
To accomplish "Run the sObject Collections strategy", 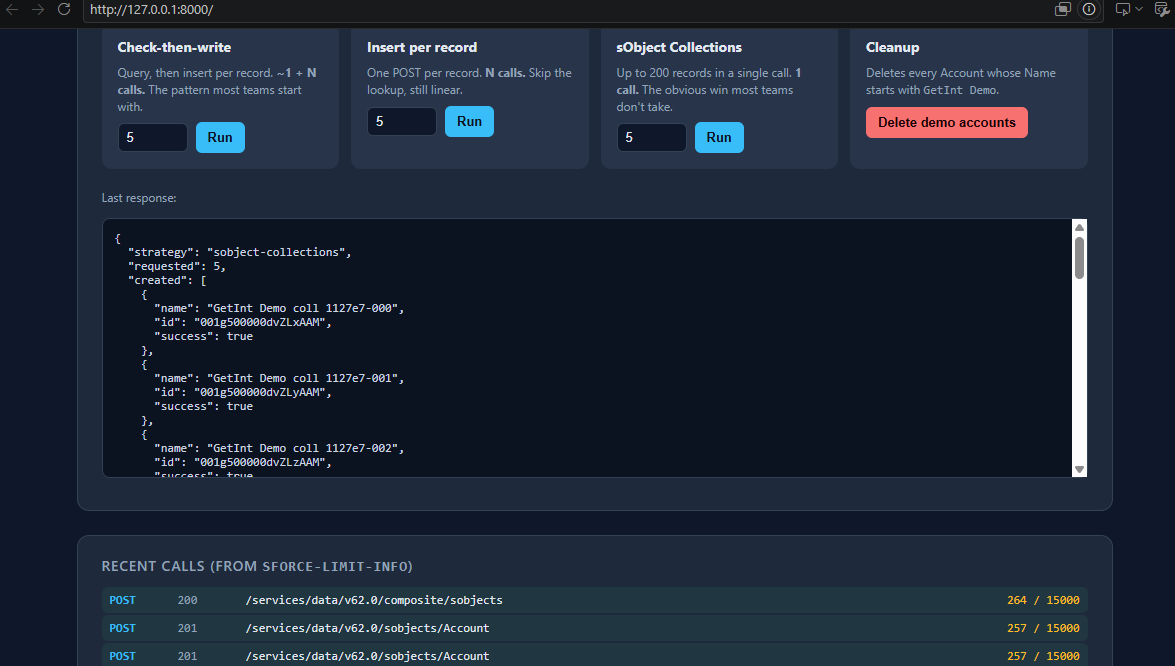I will click(x=719, y=137).
